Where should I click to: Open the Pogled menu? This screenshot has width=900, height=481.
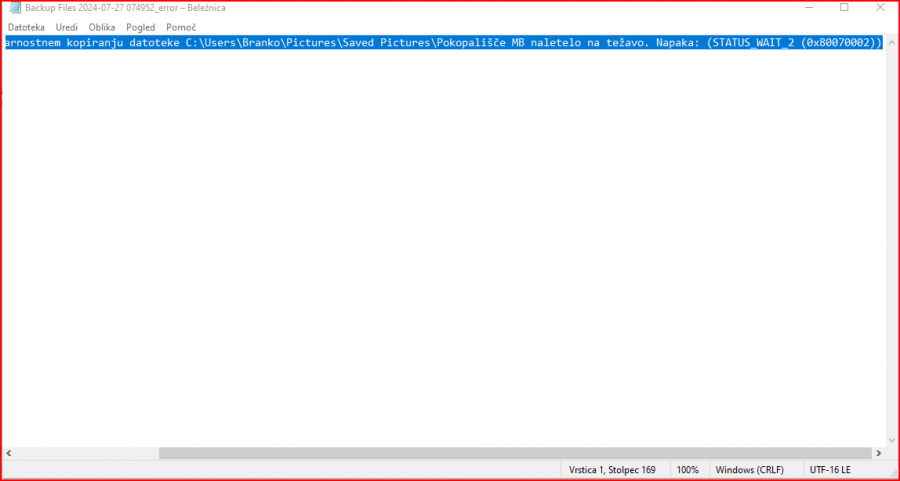tap(140, 27)
